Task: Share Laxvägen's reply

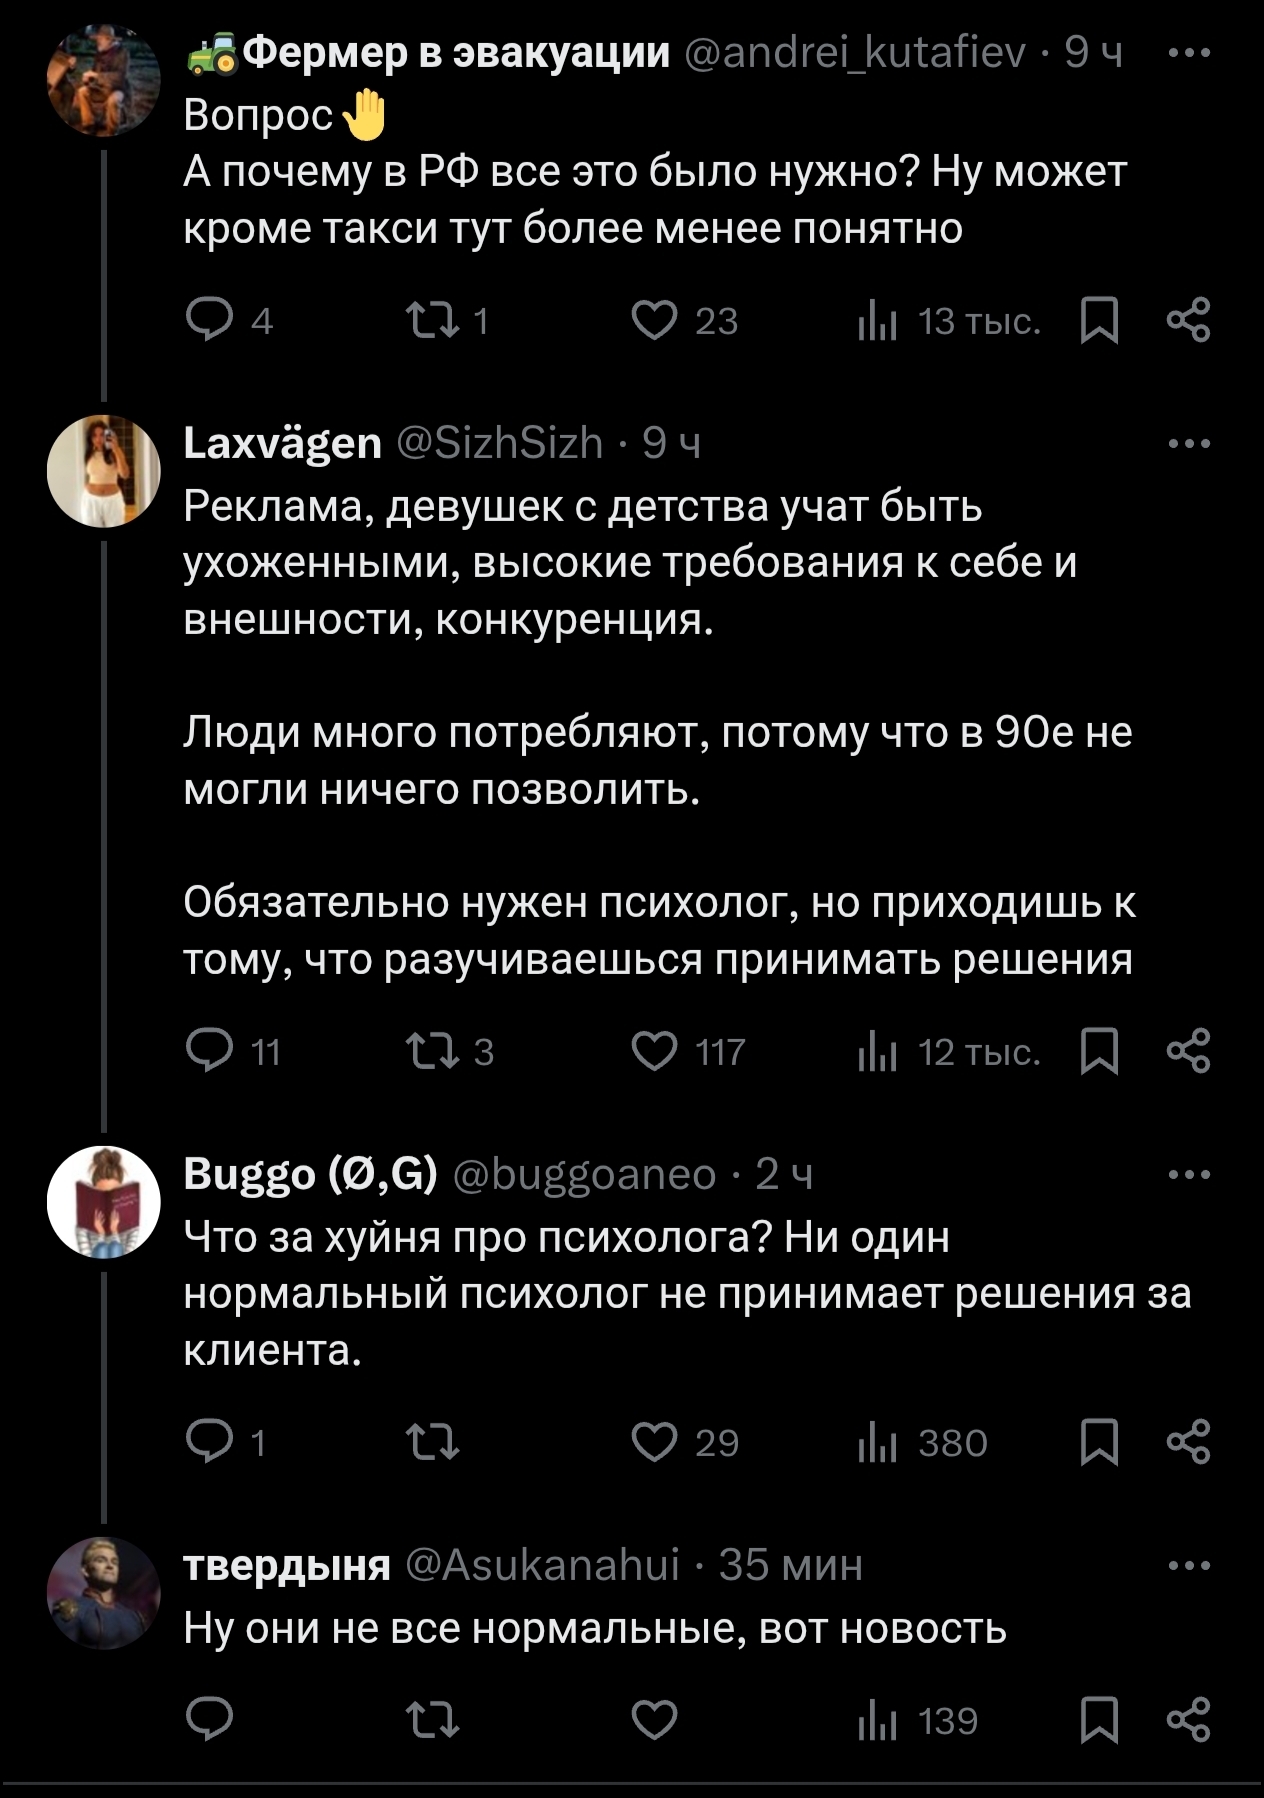Action: (x=1188, y=1052)
